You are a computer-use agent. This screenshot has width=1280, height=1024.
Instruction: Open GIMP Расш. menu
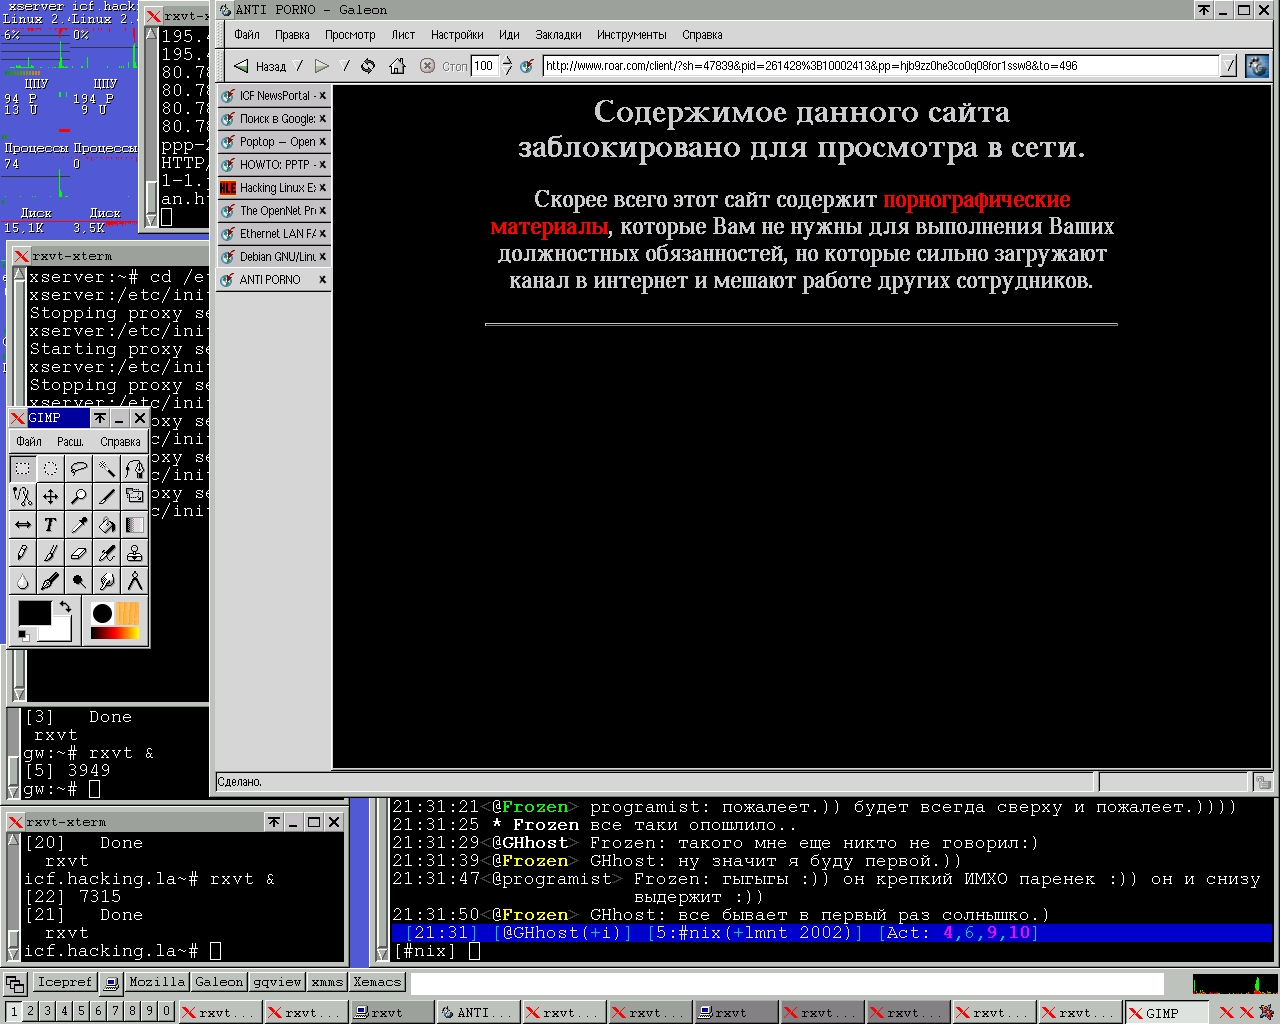click(x=70, y=442)
